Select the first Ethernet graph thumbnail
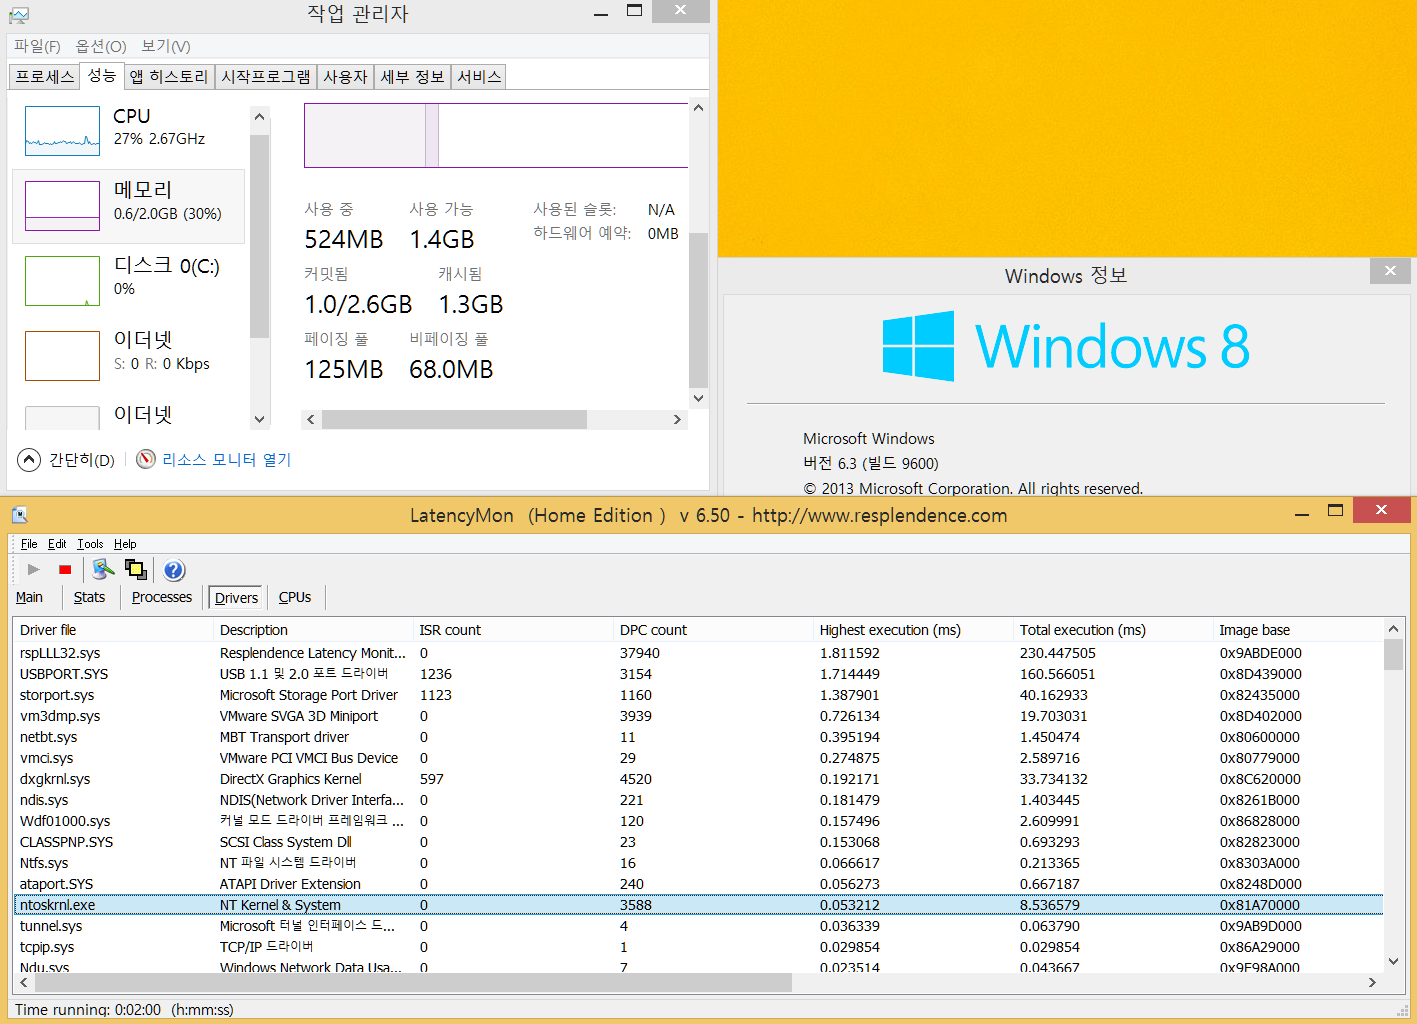This screenshot has width=1417, height=1024. (x=62, y=356)
